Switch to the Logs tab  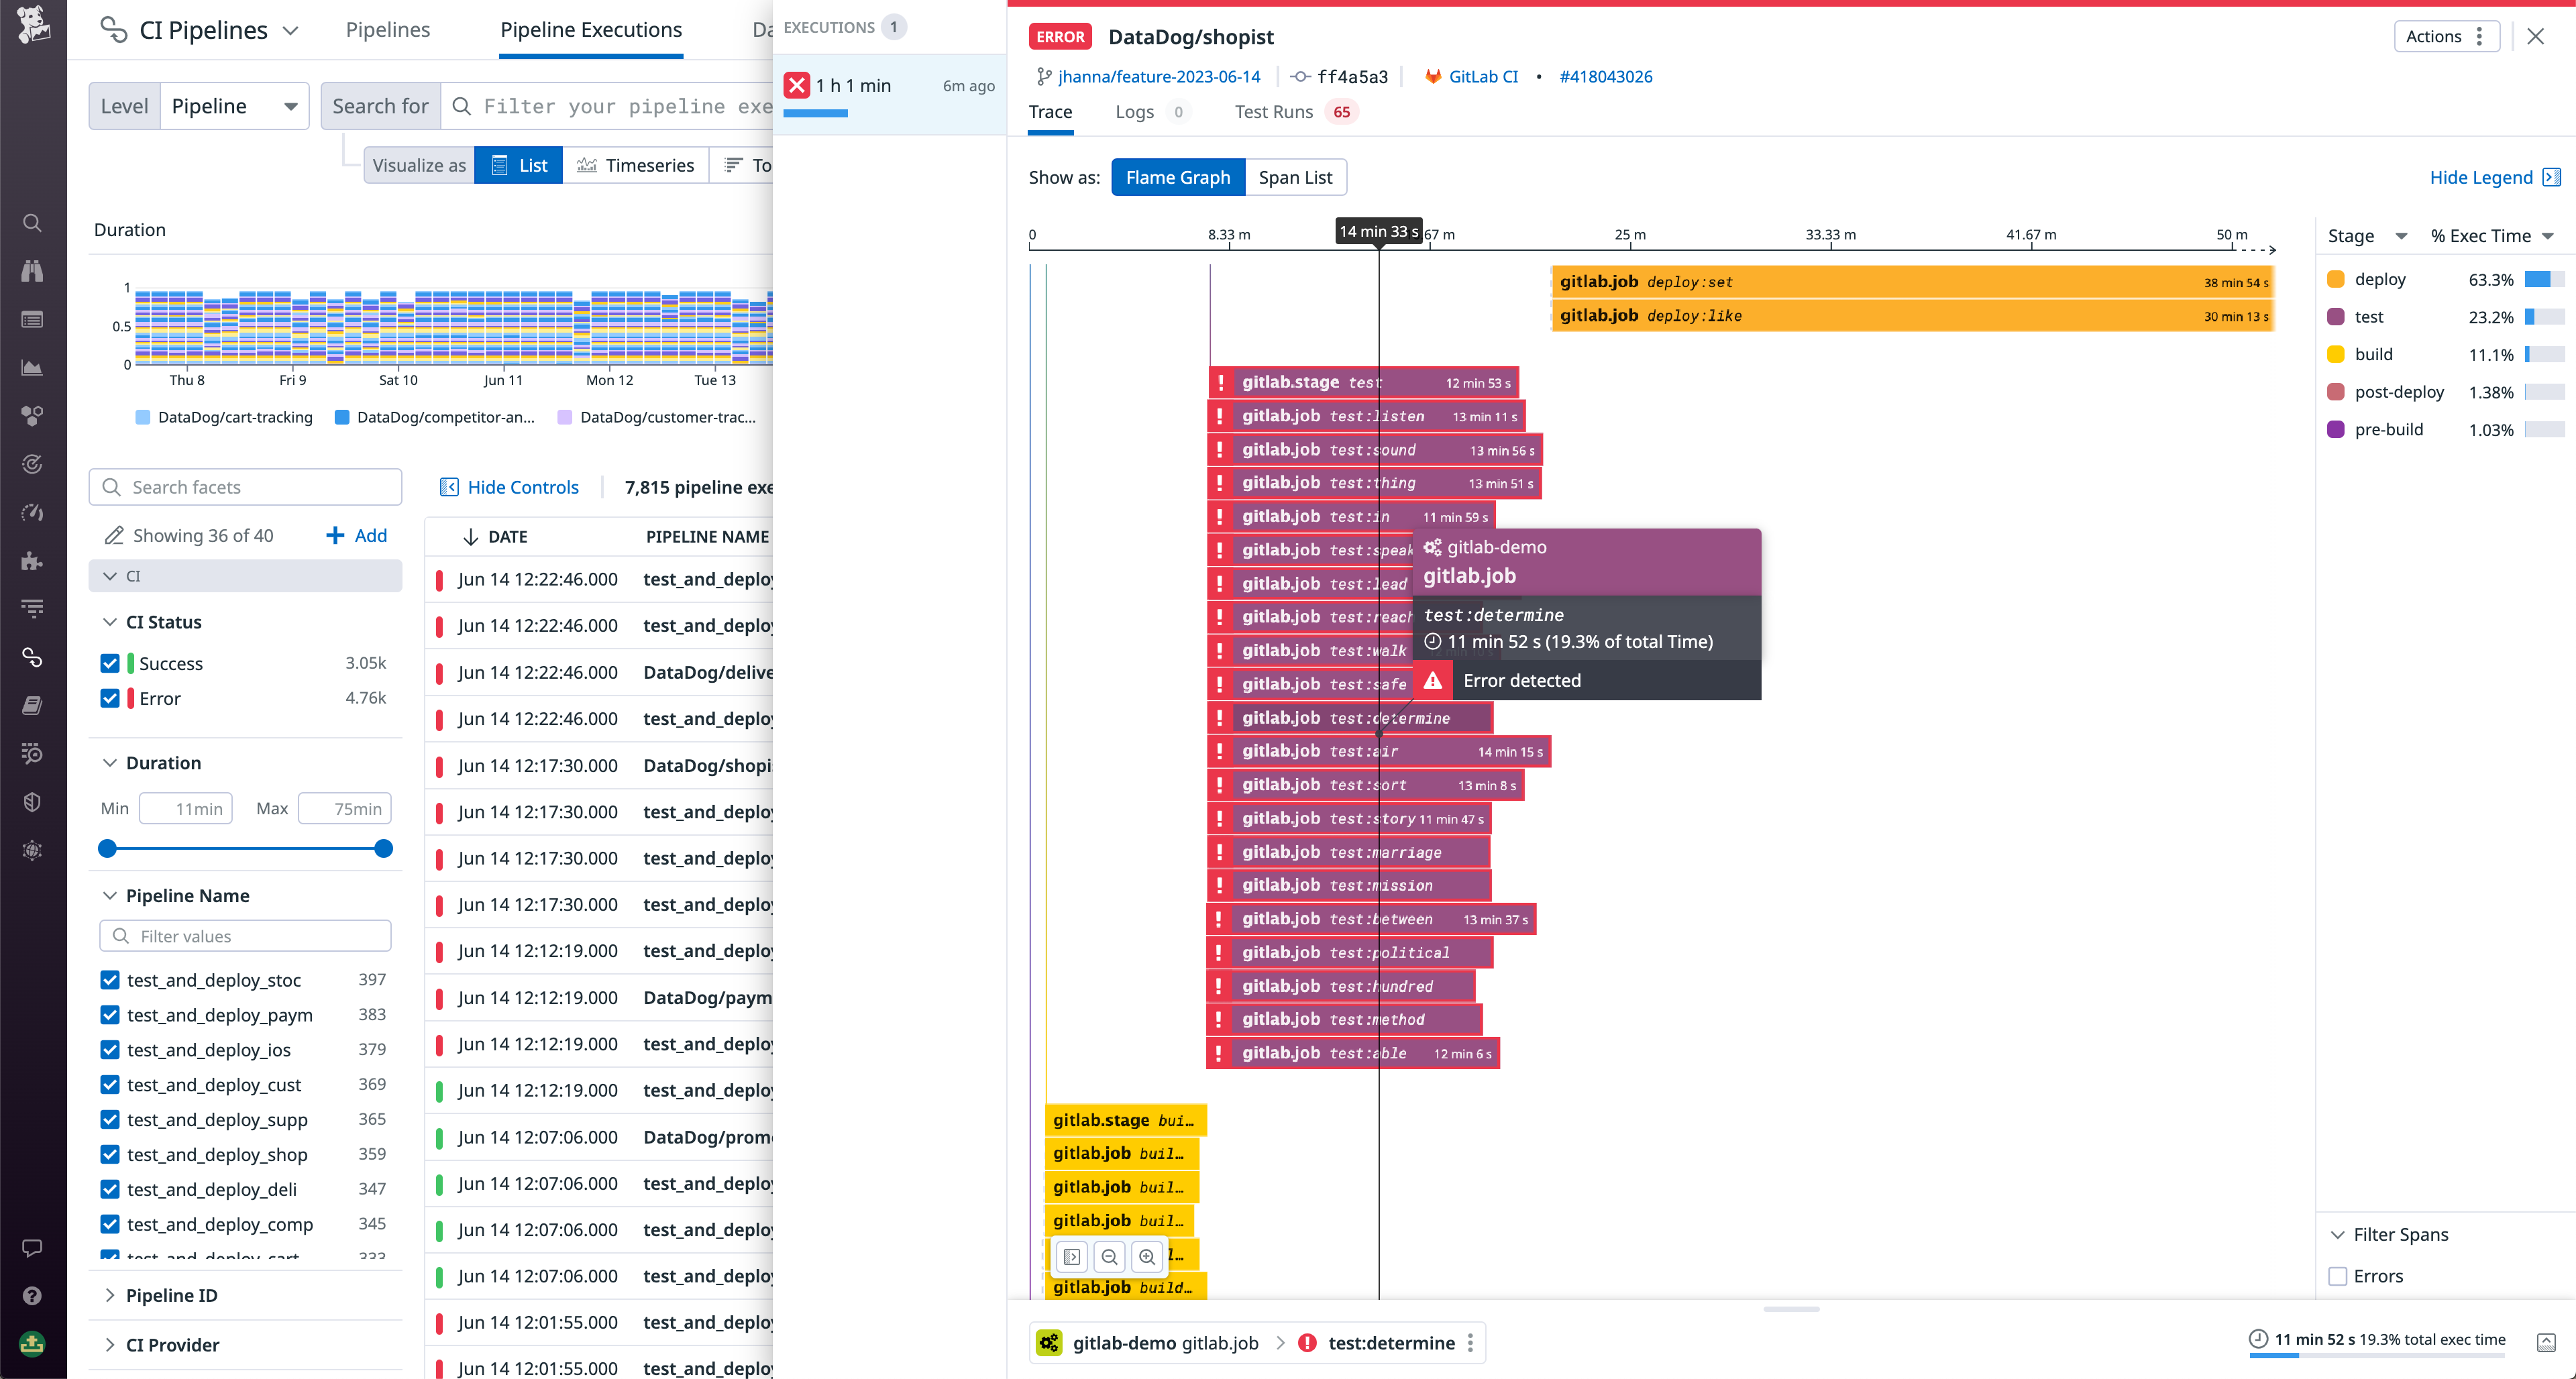1135,111
